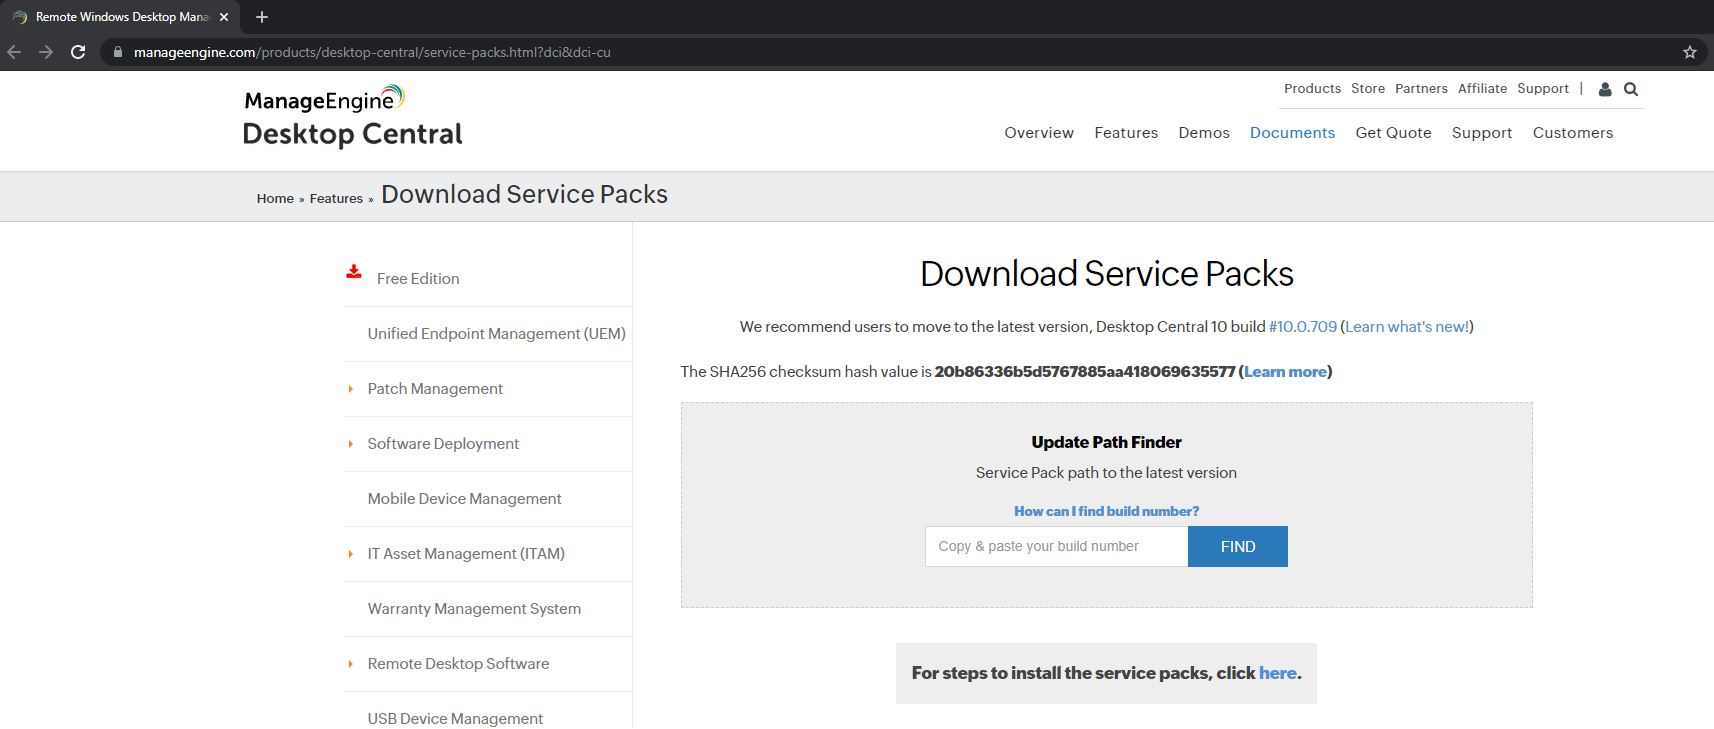This screenshot has height=729, width=1714.
Task: Select Free Edition in sidebar
Action: click(418, 279)
